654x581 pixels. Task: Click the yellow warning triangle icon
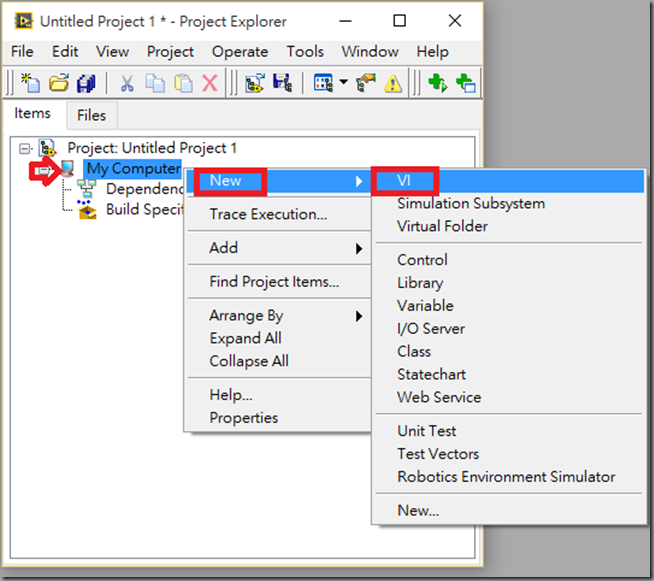393,83
